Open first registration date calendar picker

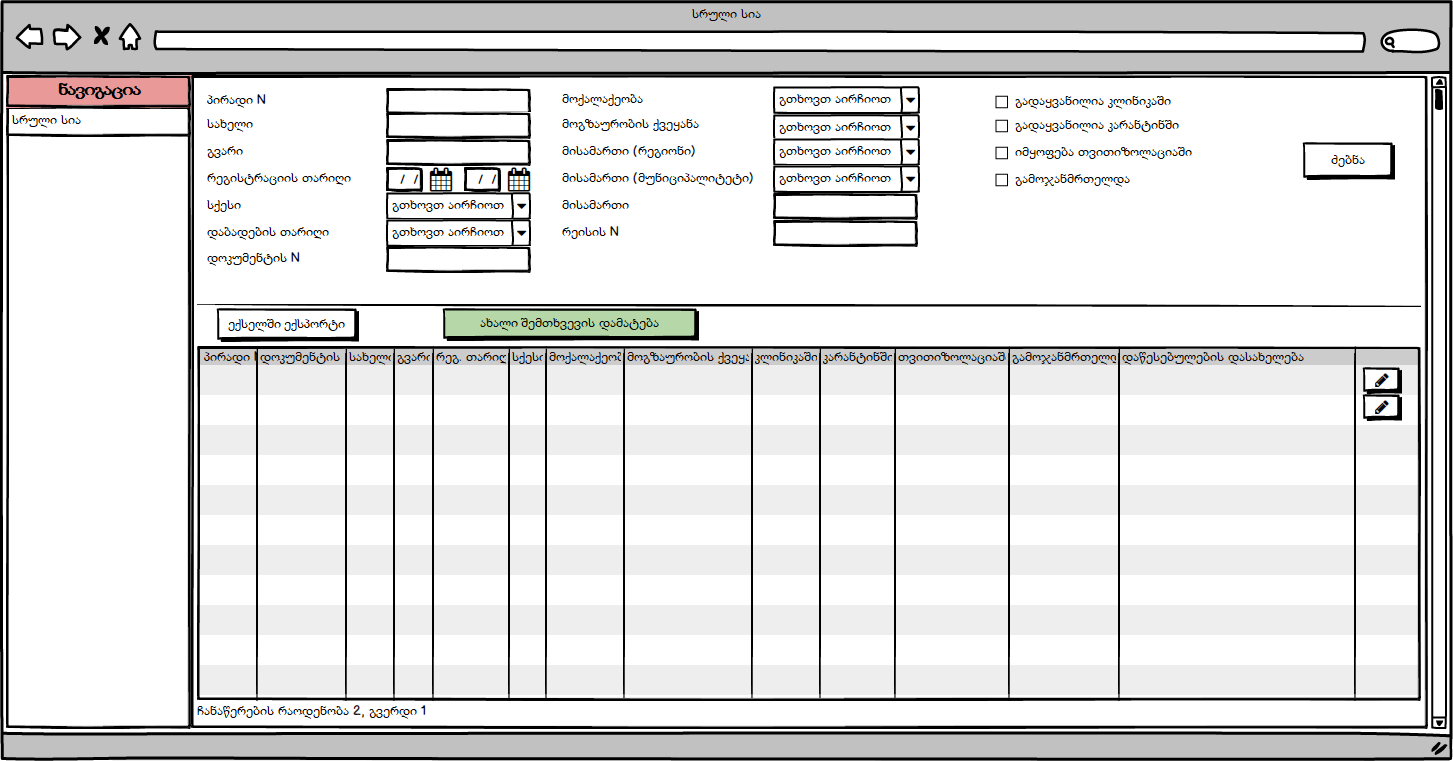(x=441, y=180)
